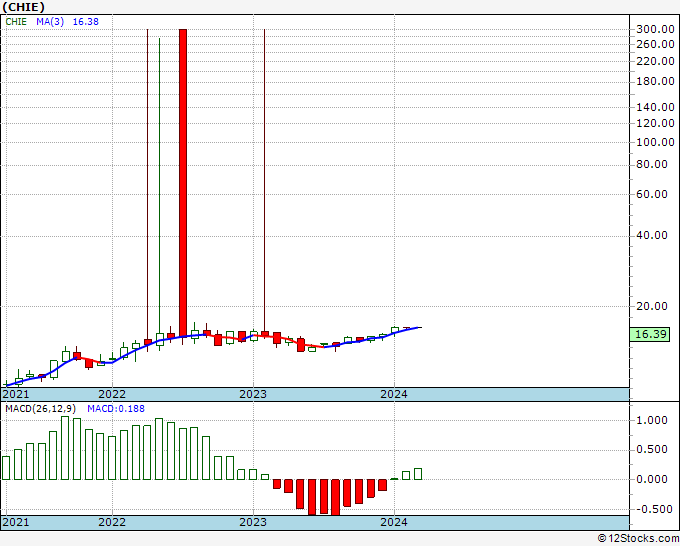Click the 220.00 price axis label
The width and height of the screenshot is (680, 546).
tap(655, 62)
